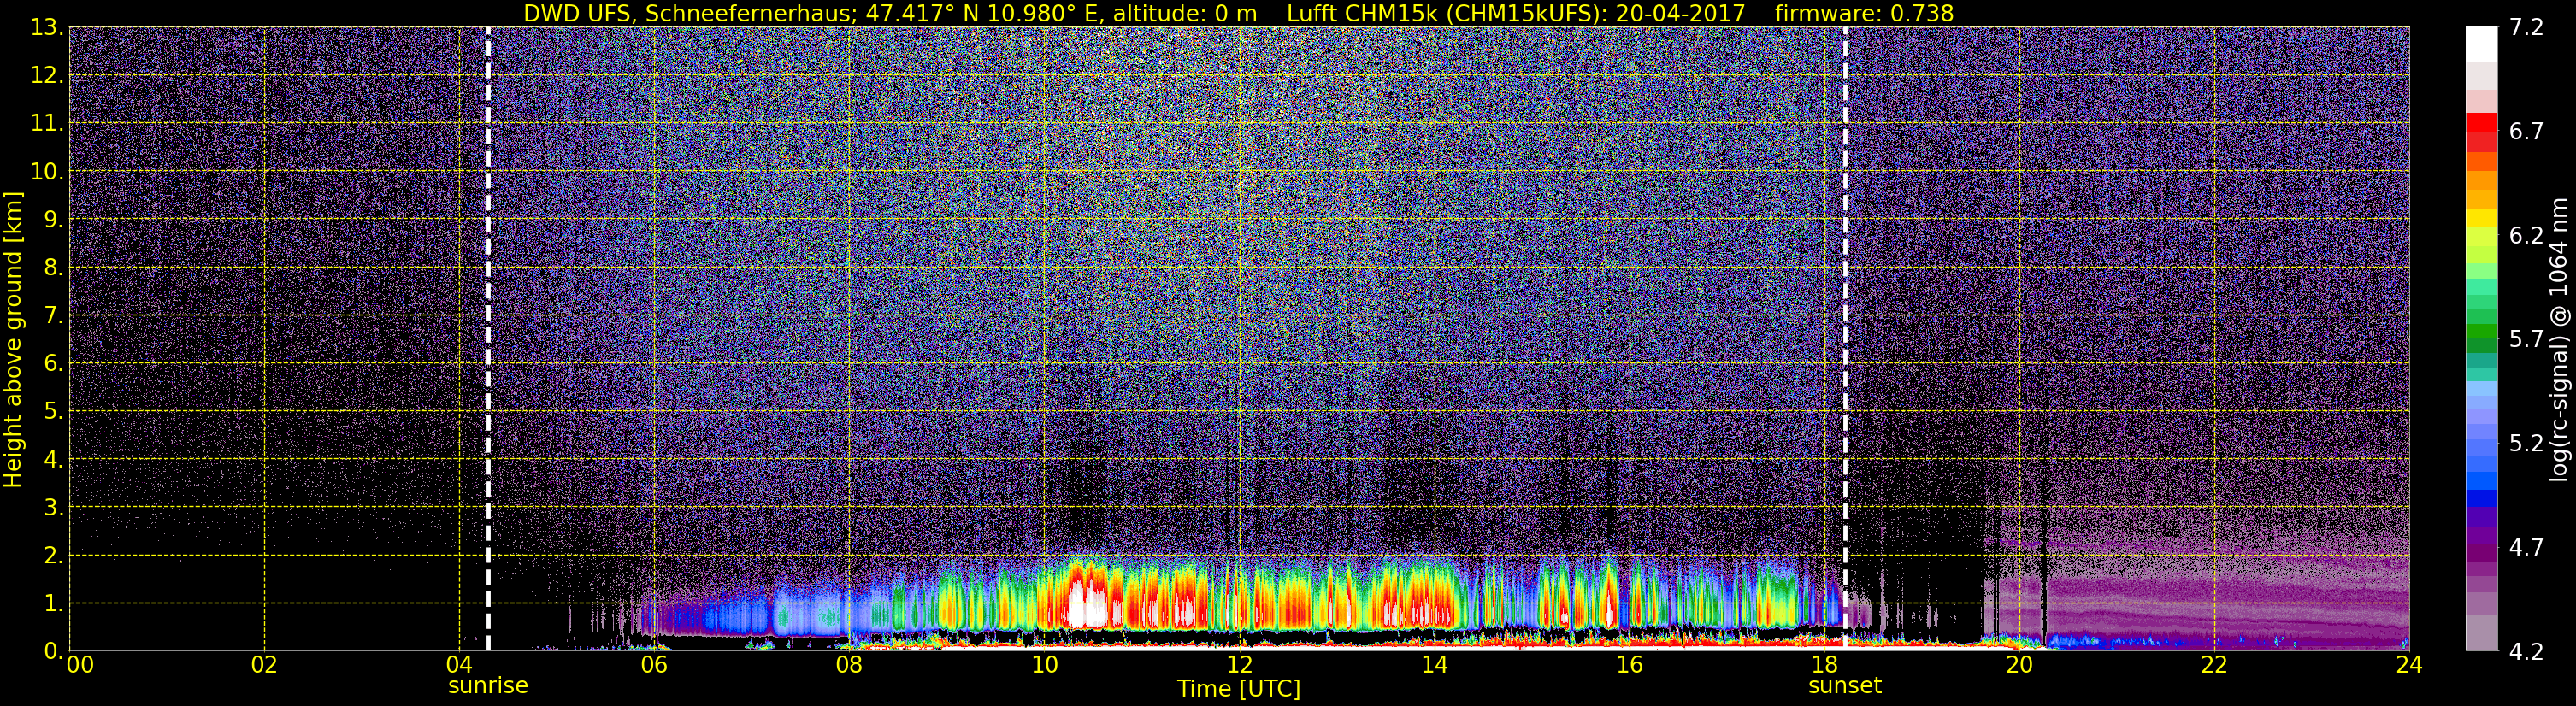Click the time axis tick label 12

click(x=1239, y=665)
